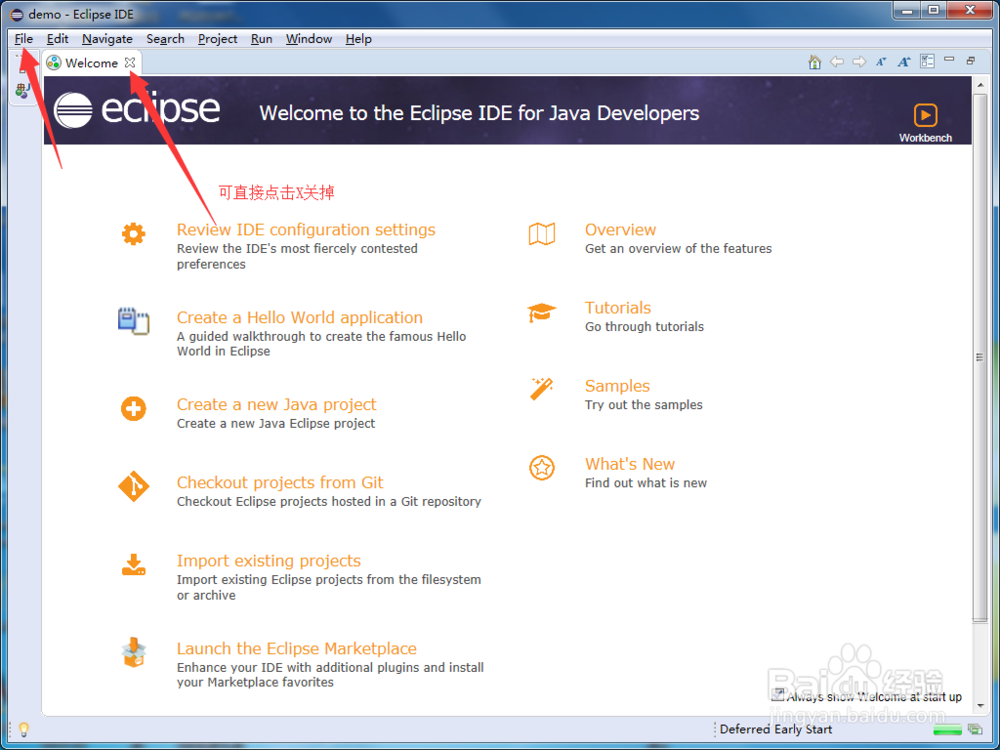Open Launch the Eclipse Marketplace link
This screenshot has width=1000, height=750.
(x=297, y=649)
